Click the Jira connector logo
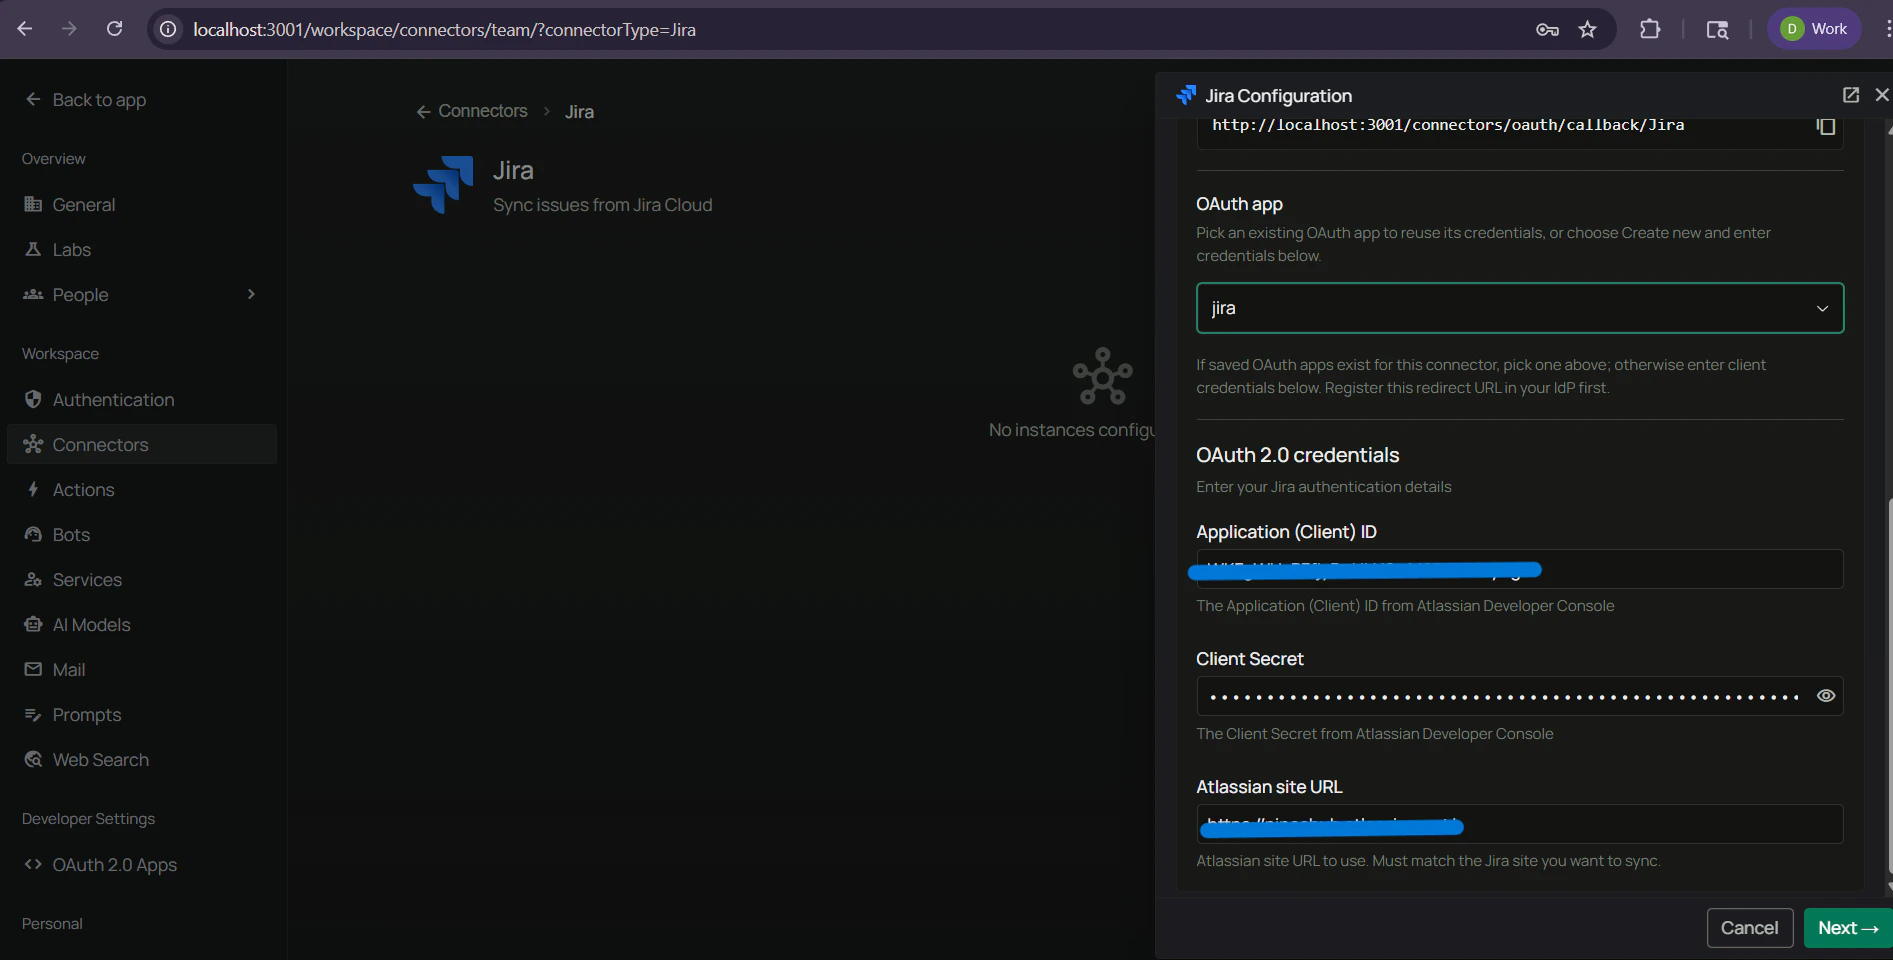Viewport: 1893px width, 960px height. click(443, 185)
